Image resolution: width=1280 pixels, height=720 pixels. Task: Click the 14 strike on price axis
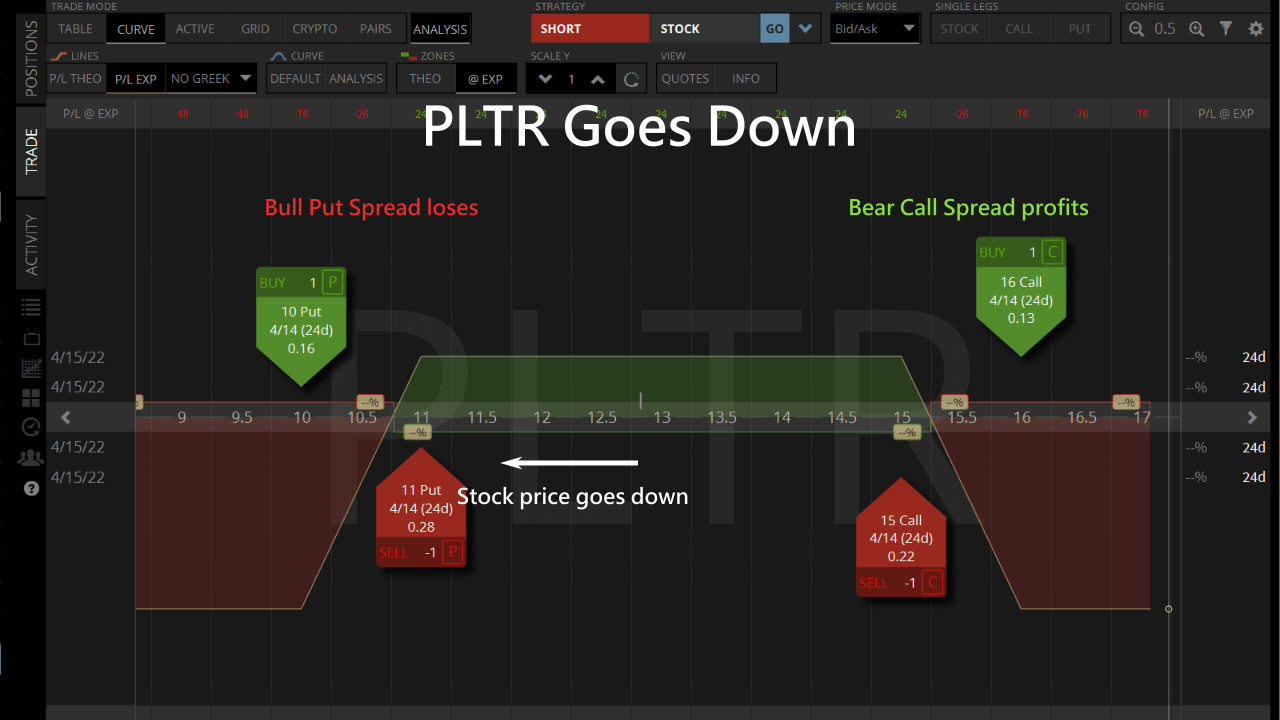[782, 417]
